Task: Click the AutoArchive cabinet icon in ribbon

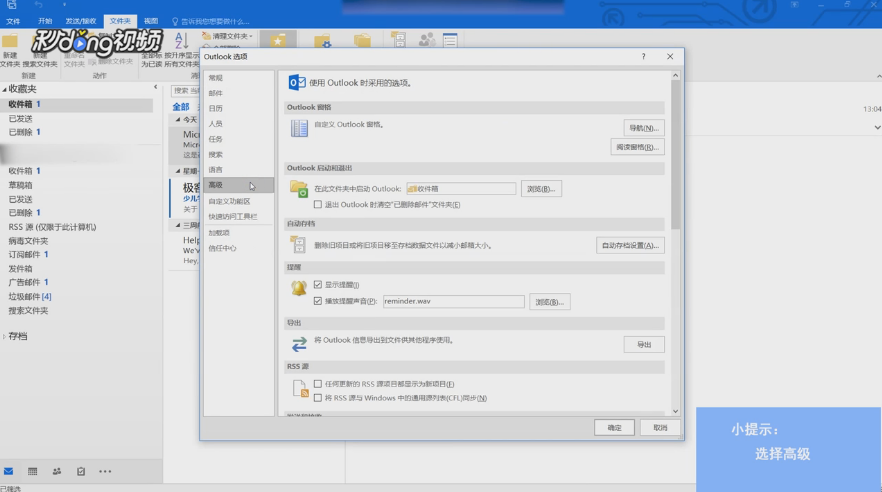Action: click(x=398, y=40)
